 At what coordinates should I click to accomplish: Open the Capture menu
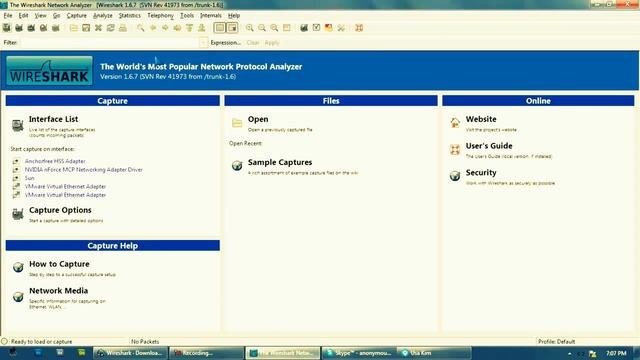point(77,16)
